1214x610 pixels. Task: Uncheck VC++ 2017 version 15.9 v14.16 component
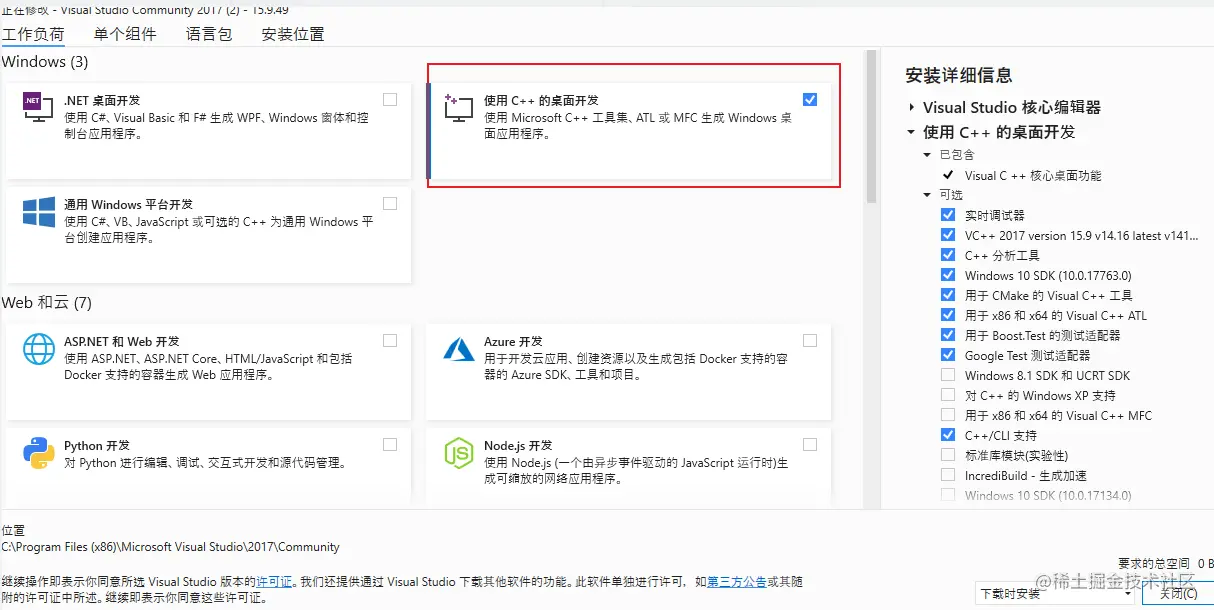pos(948,235)
